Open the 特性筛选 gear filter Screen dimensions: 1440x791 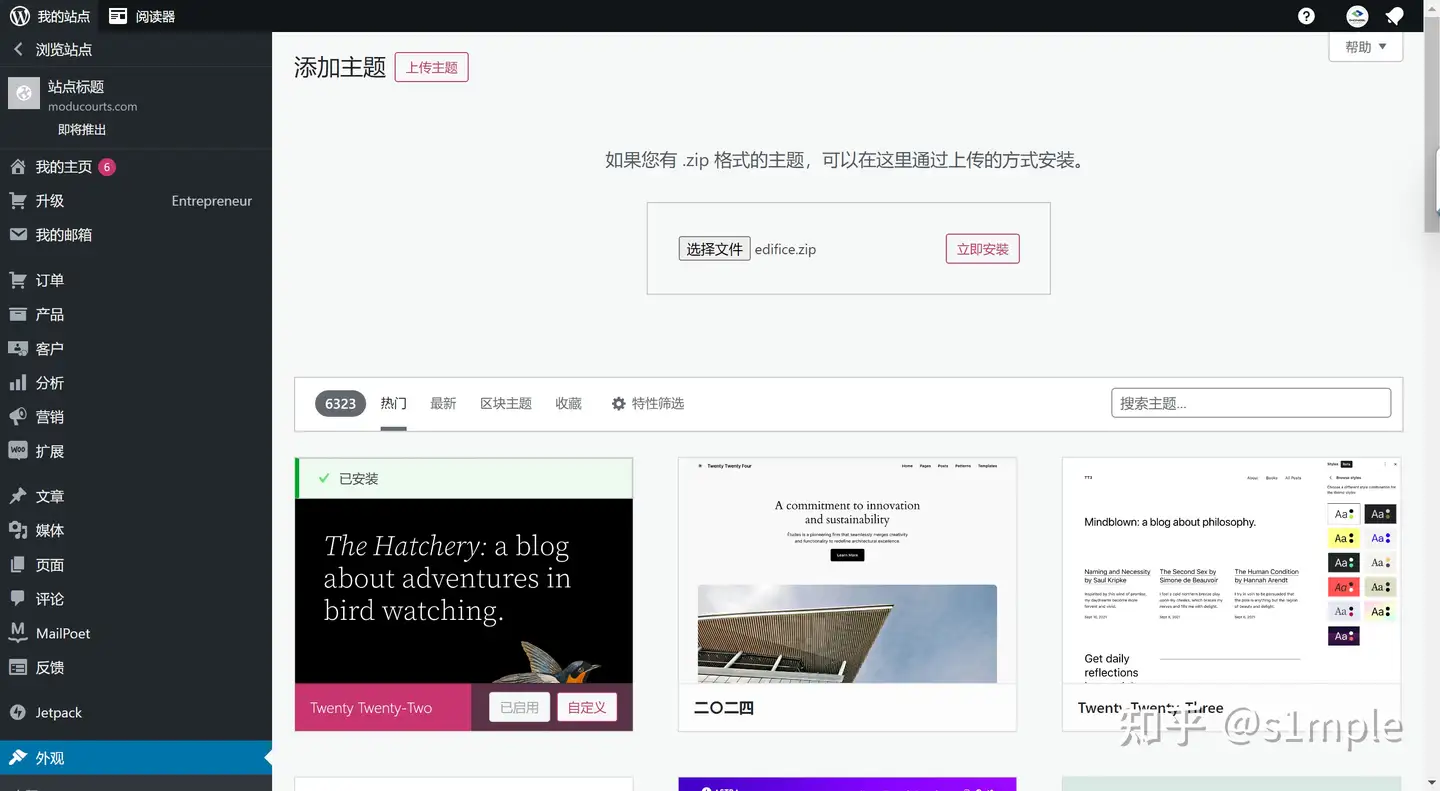(648, 403)
